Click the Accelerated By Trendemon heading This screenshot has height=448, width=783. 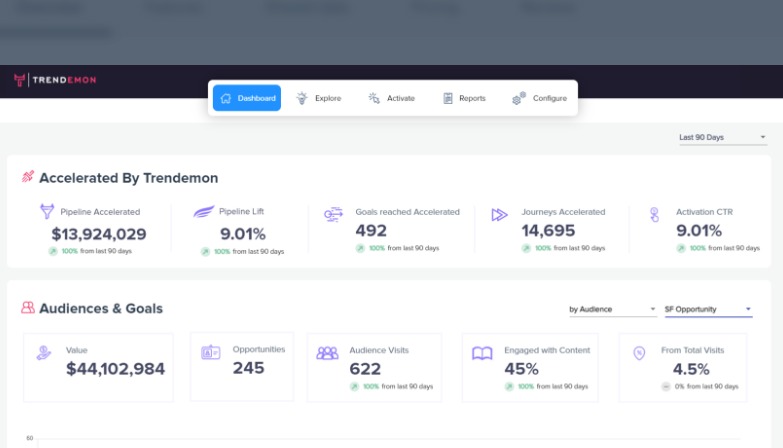(128, 178)
